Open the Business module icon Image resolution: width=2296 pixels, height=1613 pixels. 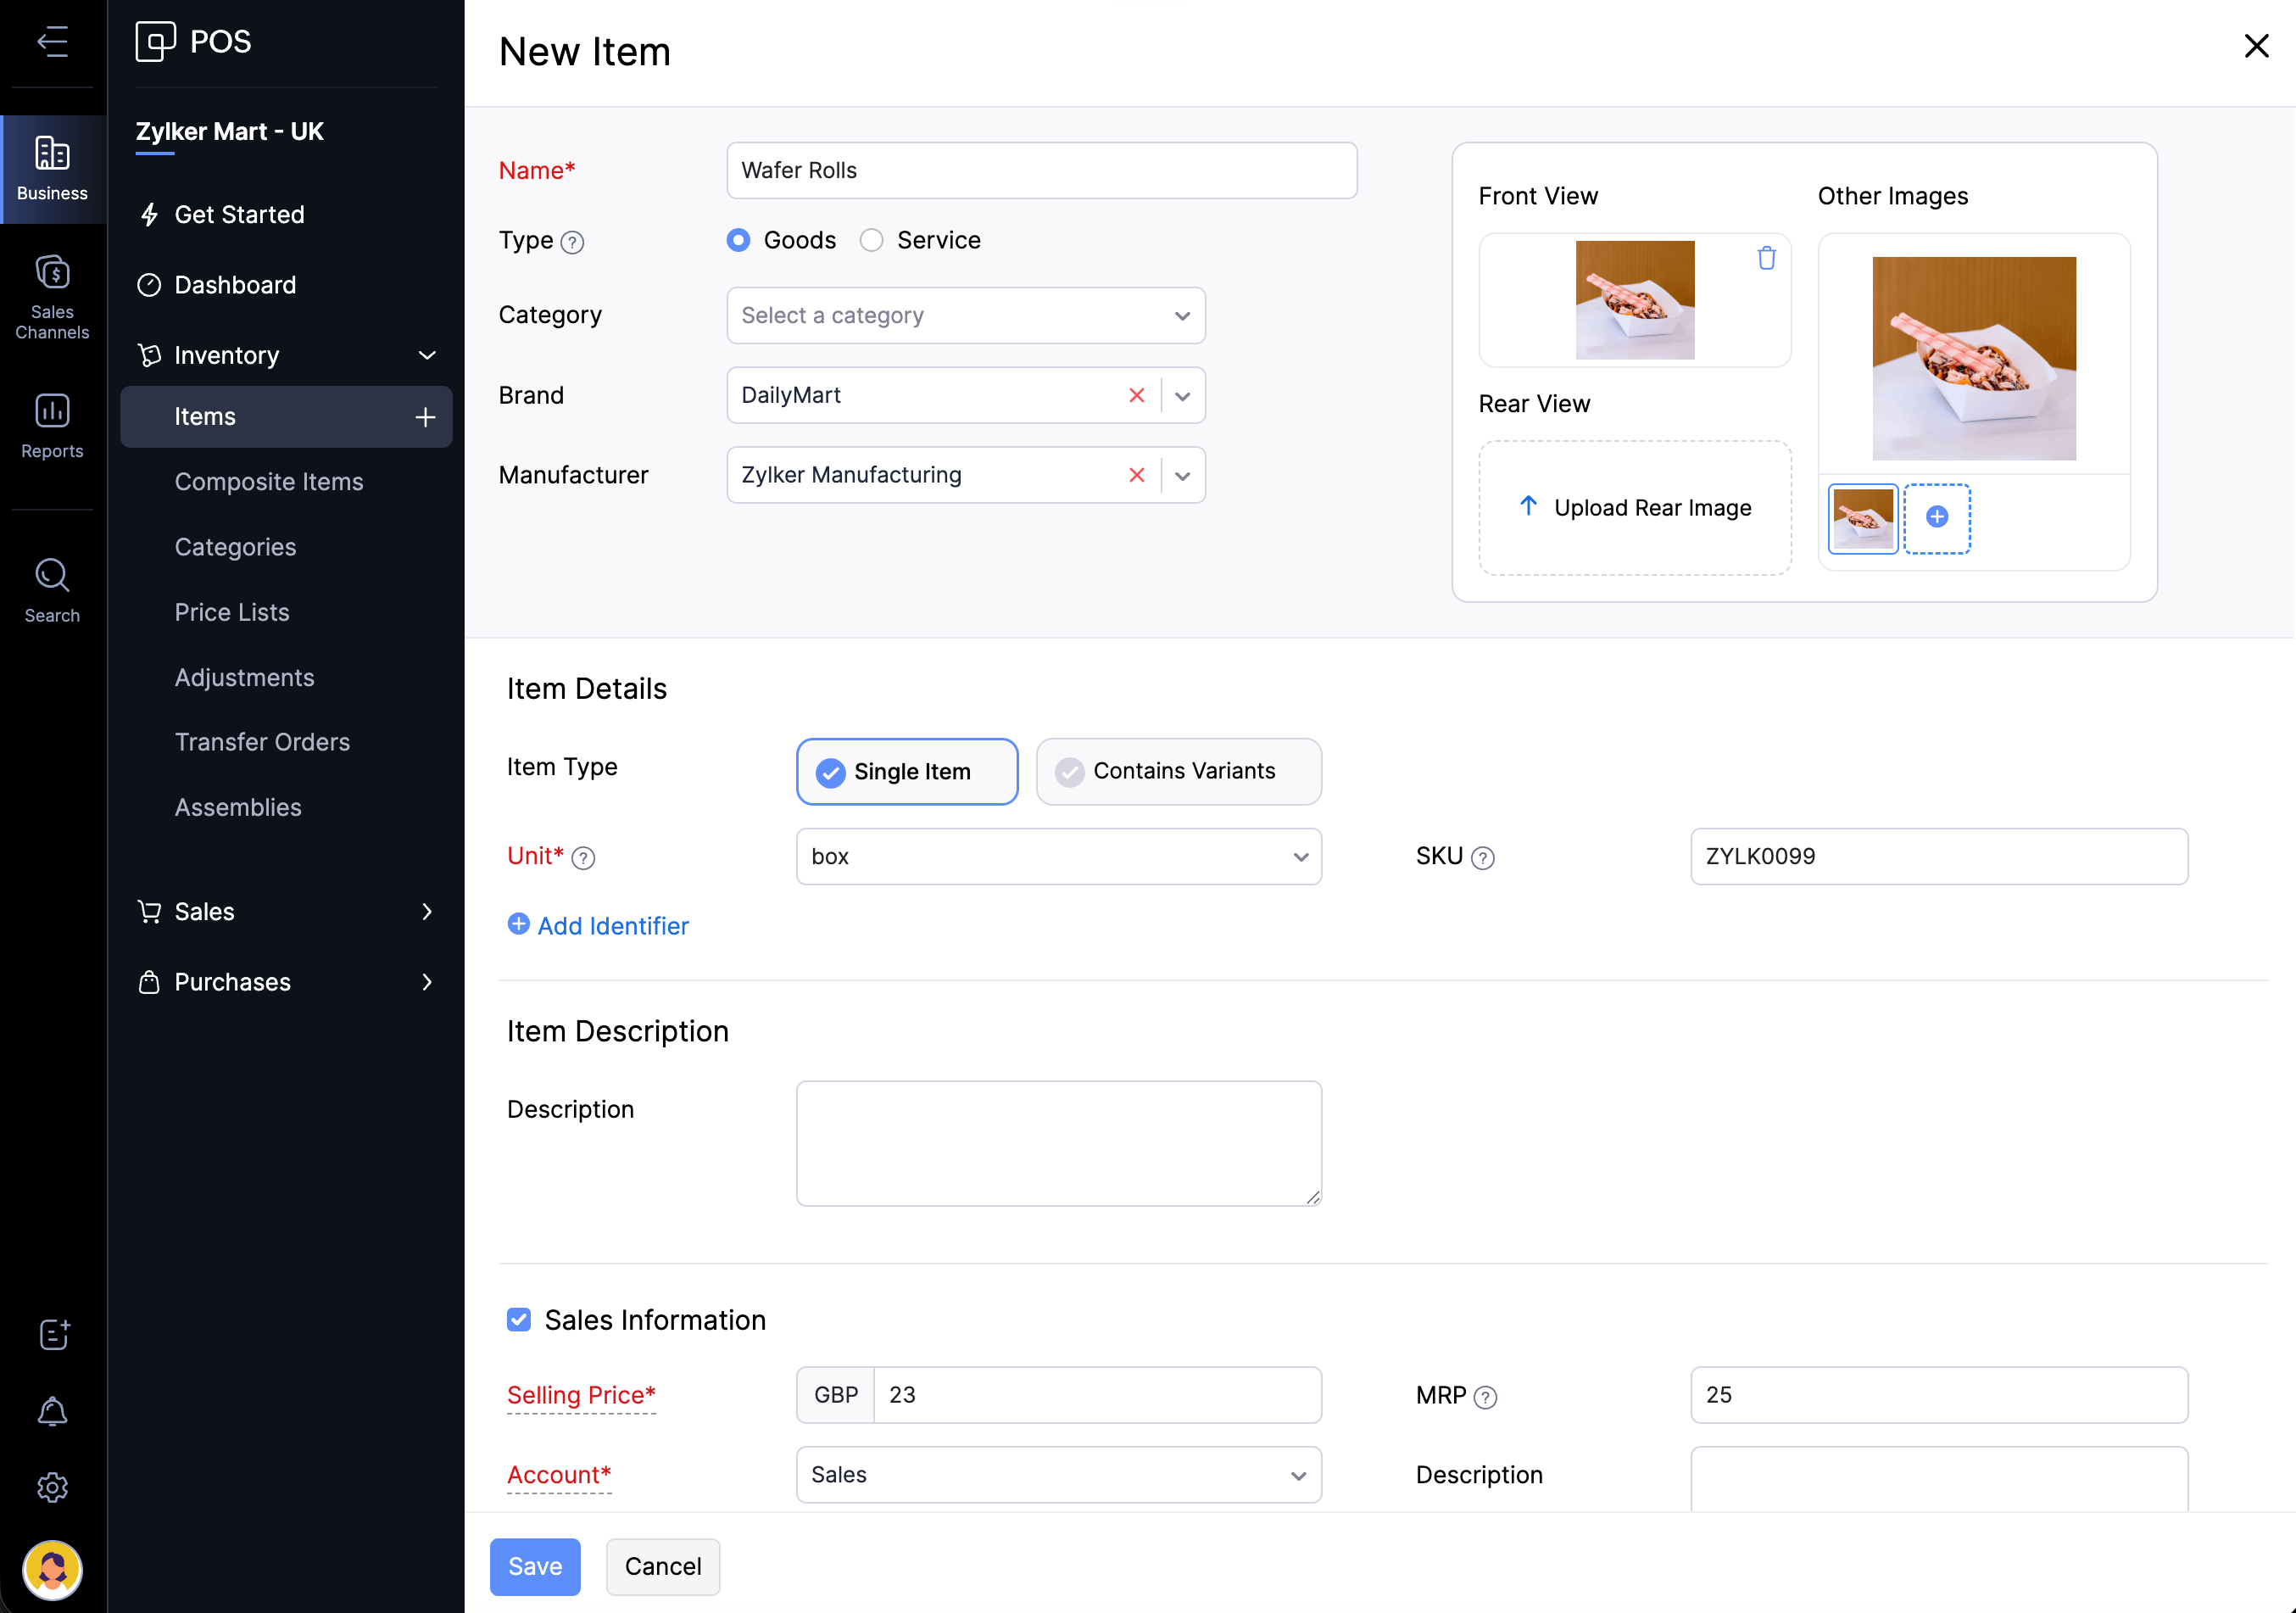click(52, 169)
